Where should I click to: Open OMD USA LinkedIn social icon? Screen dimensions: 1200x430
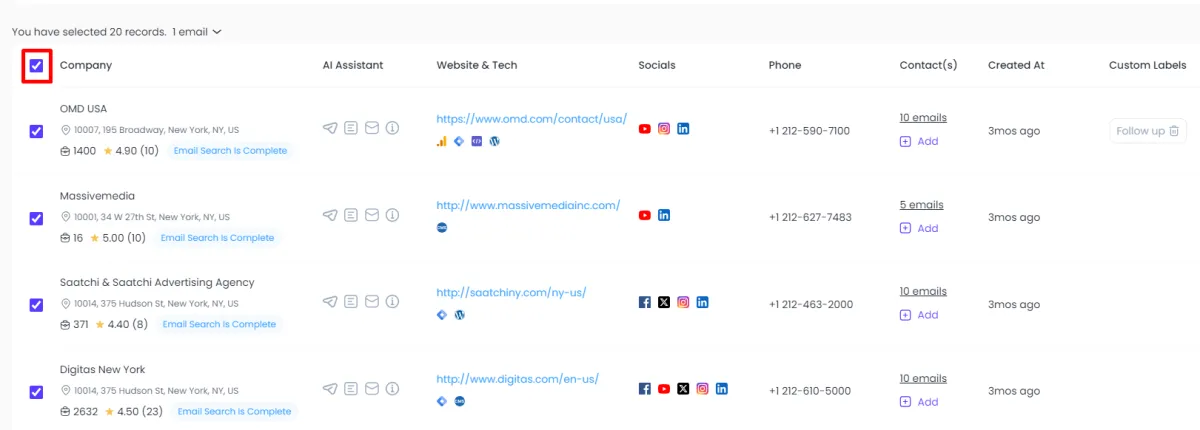(x=683, y=129)
